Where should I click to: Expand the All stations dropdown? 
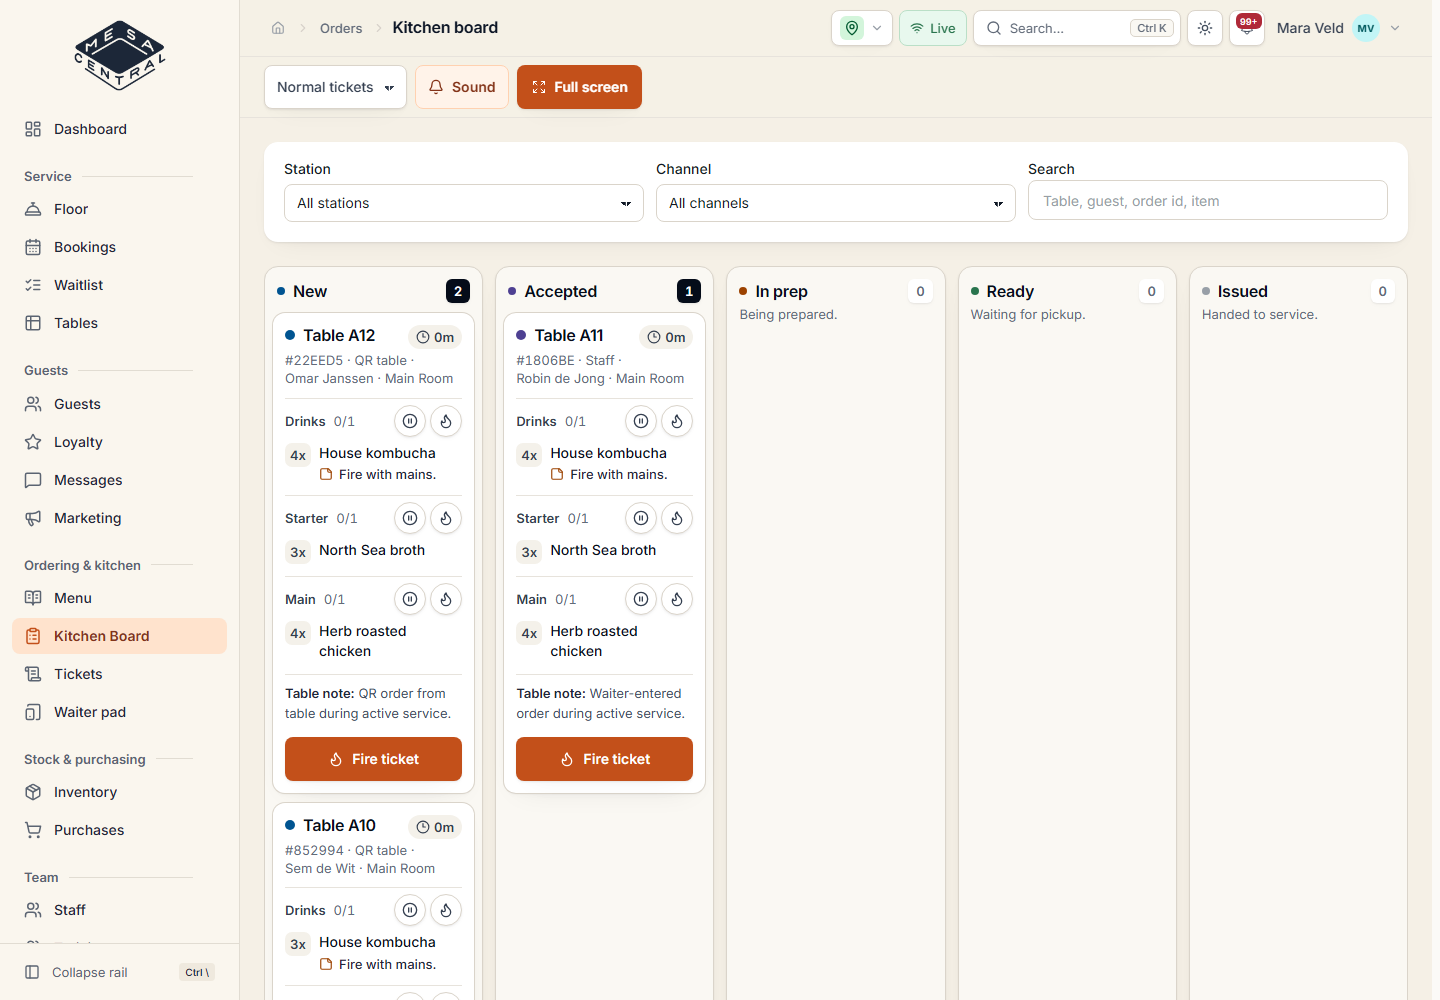point(464,203)
